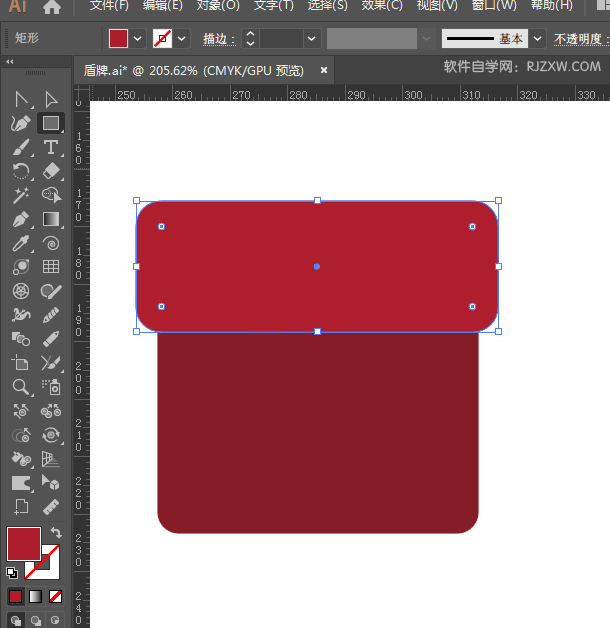This screenshot has height=628, width=610.
Task: Click the 不透明度 opacity link
Action: 581,39
